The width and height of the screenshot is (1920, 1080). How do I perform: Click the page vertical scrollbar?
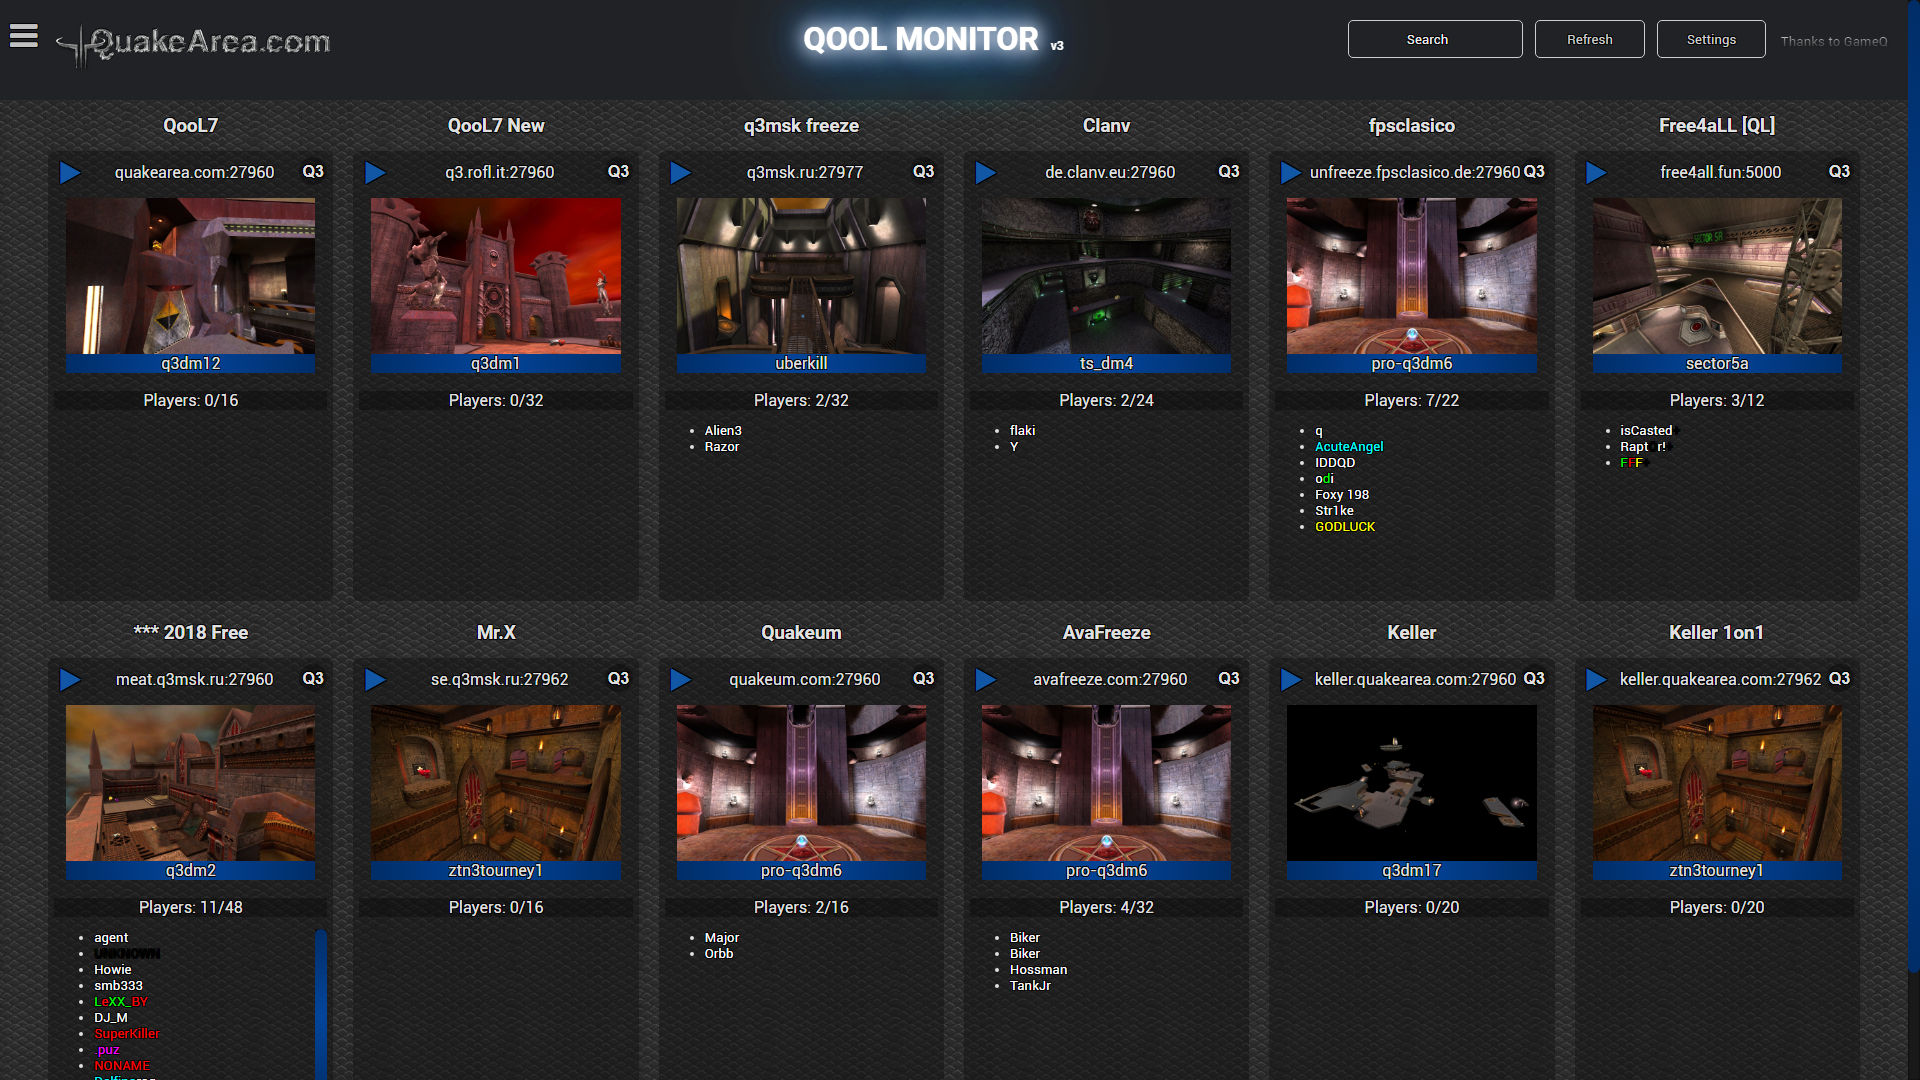(1914, 485)
